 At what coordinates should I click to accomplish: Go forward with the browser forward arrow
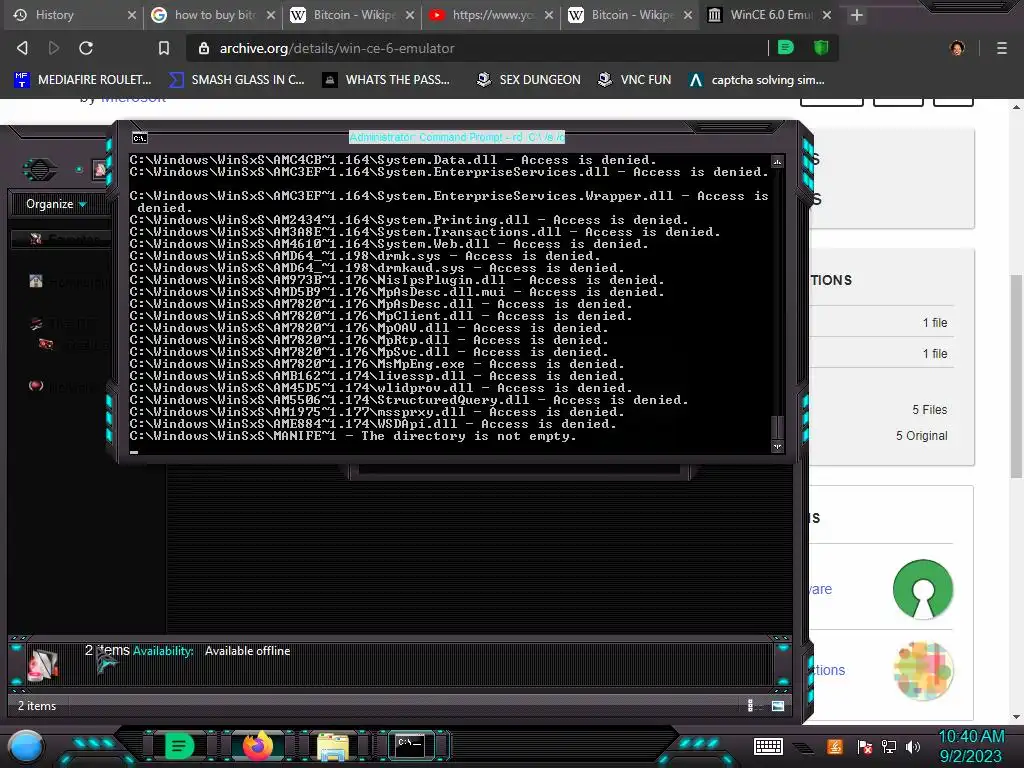click(54, 48)
